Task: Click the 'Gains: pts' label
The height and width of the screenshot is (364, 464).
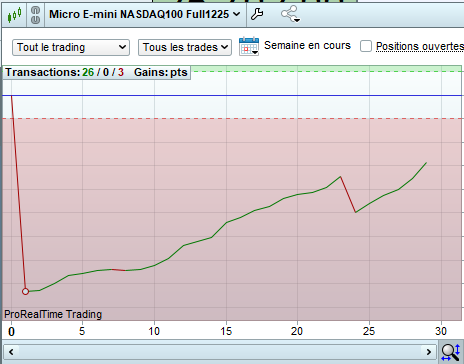Action: pos(161,72)
